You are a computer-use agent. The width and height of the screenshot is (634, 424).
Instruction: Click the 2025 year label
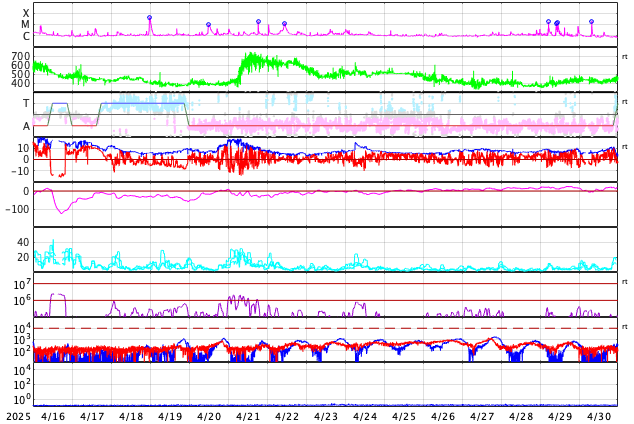point(19,416)
